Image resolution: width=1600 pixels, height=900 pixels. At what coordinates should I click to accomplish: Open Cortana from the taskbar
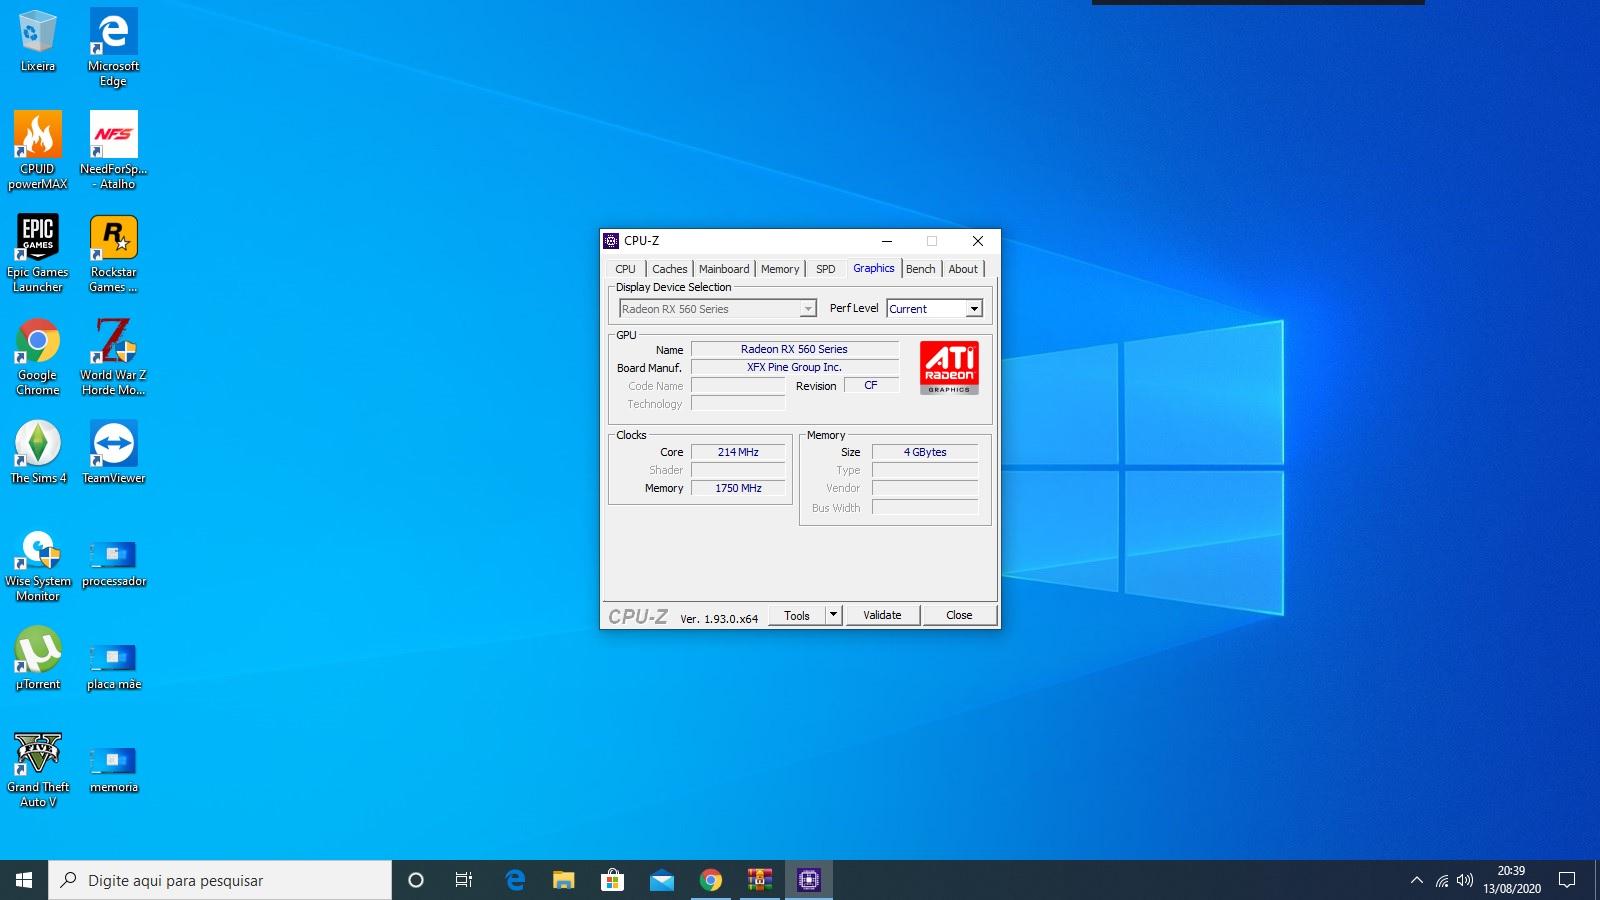coord(416,880)
